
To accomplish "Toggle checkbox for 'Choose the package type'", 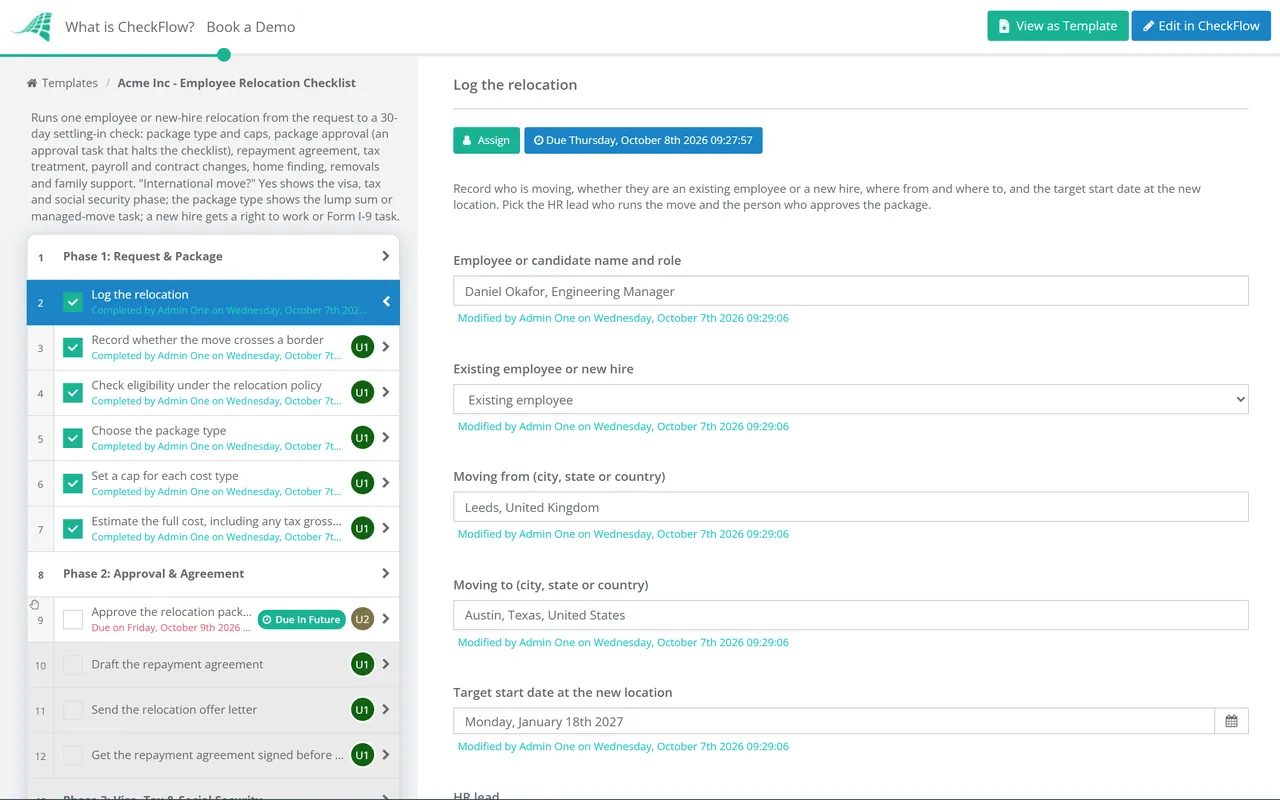I will 73,438.
